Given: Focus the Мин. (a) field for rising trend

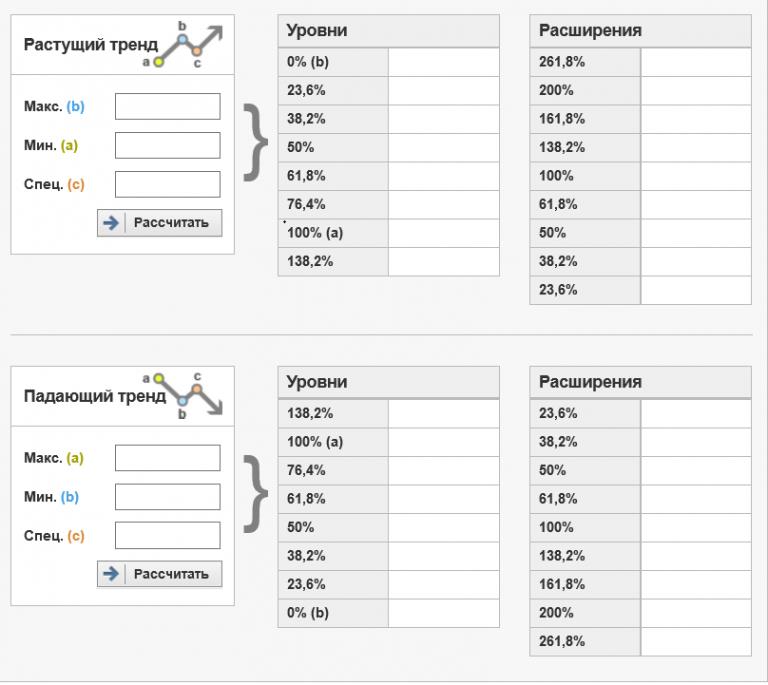Looking at the screenshot, I should (x=167, y=145).
